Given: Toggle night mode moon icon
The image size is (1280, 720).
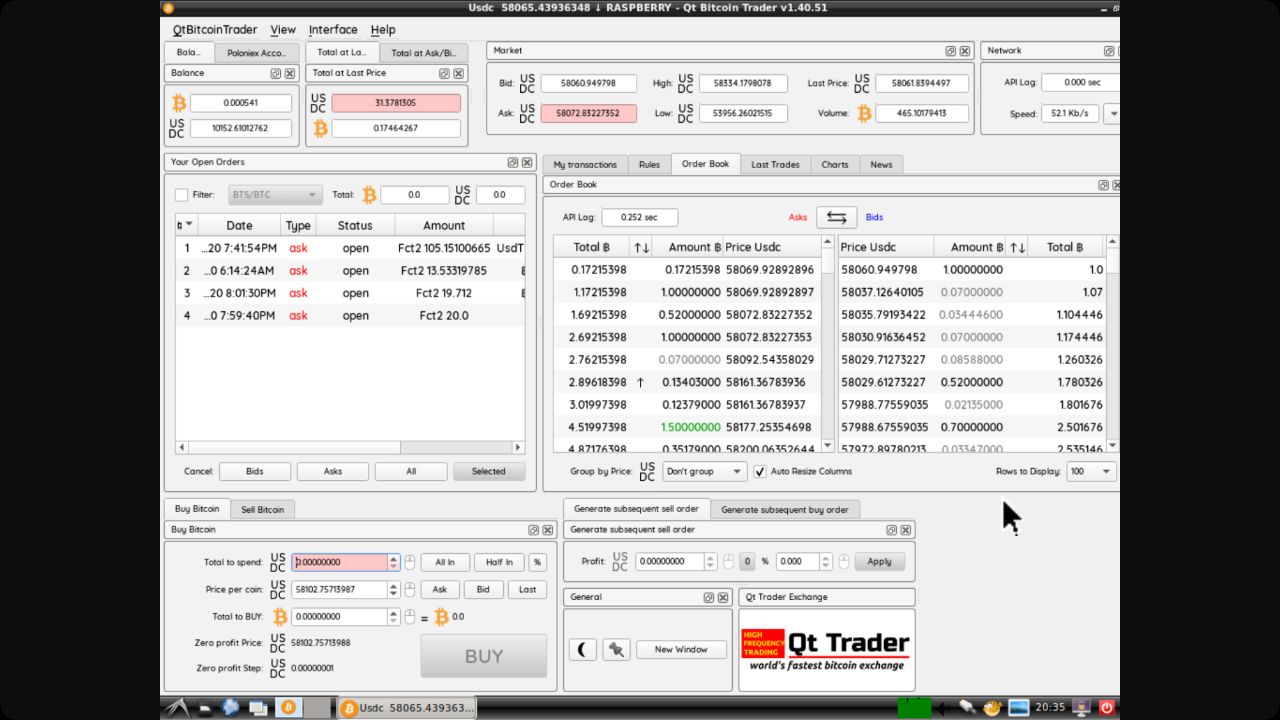Looking at the screenshot, I should point(583,650).
